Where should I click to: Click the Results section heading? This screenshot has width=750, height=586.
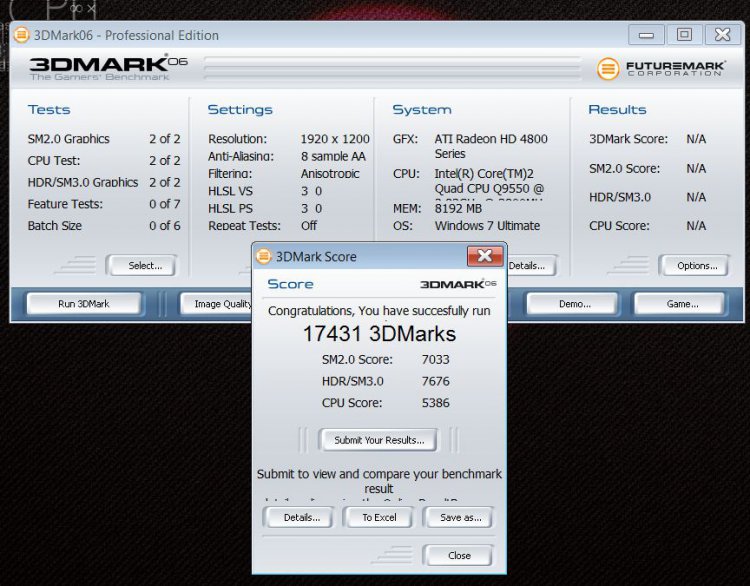tap(617, 110)
